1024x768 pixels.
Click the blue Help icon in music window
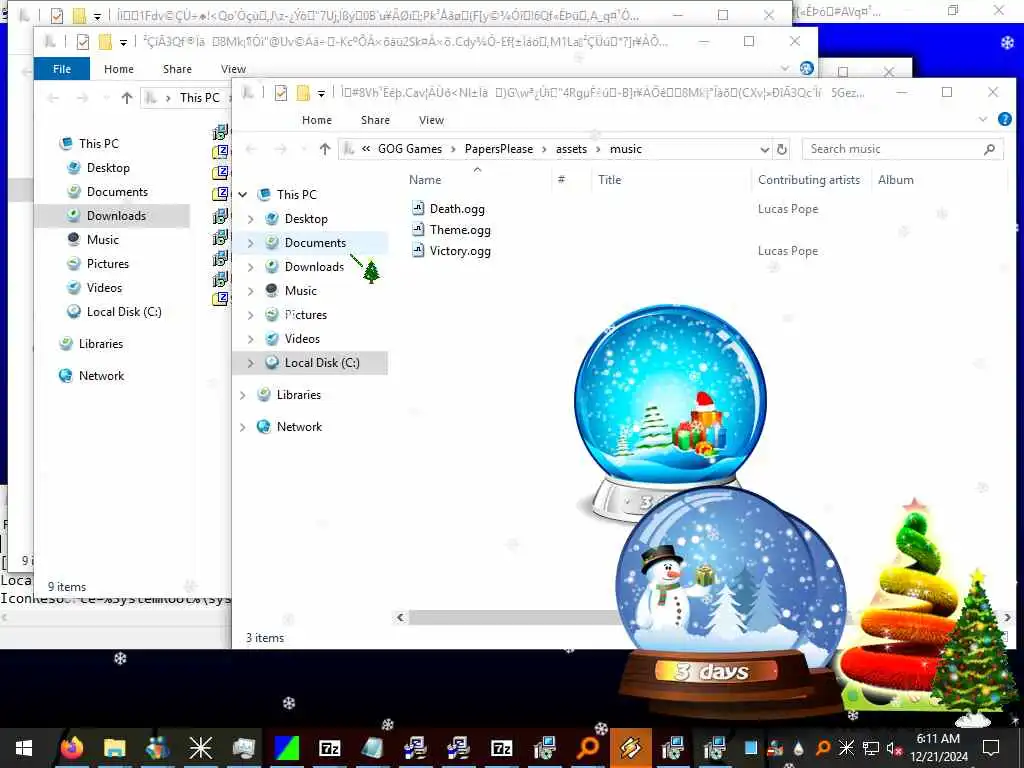click(x=1004, y=120)
